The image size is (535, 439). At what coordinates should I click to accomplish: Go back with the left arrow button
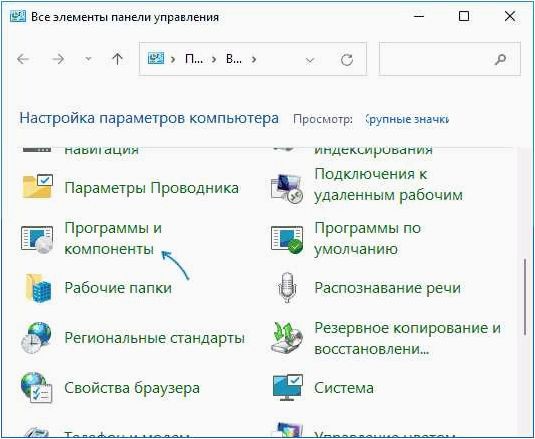[x=23, y=59]
